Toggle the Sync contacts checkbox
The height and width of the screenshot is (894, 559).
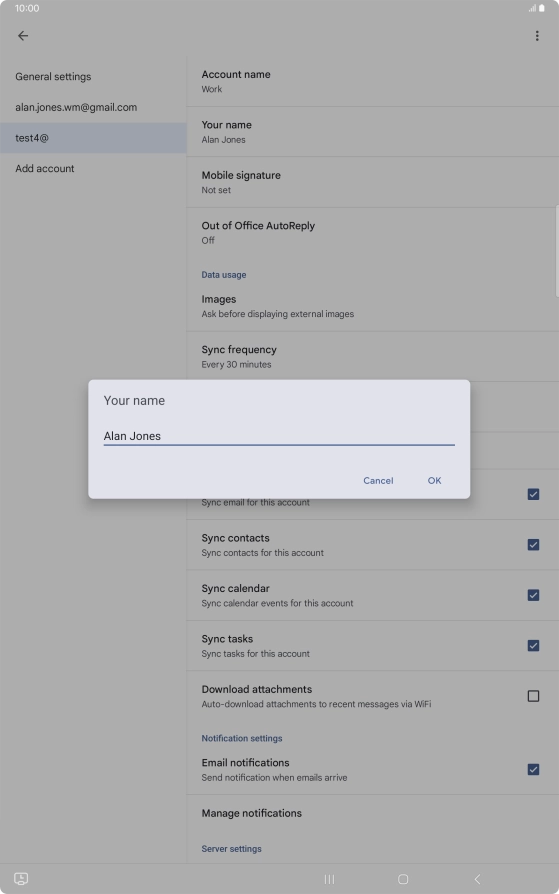[533, 544]
